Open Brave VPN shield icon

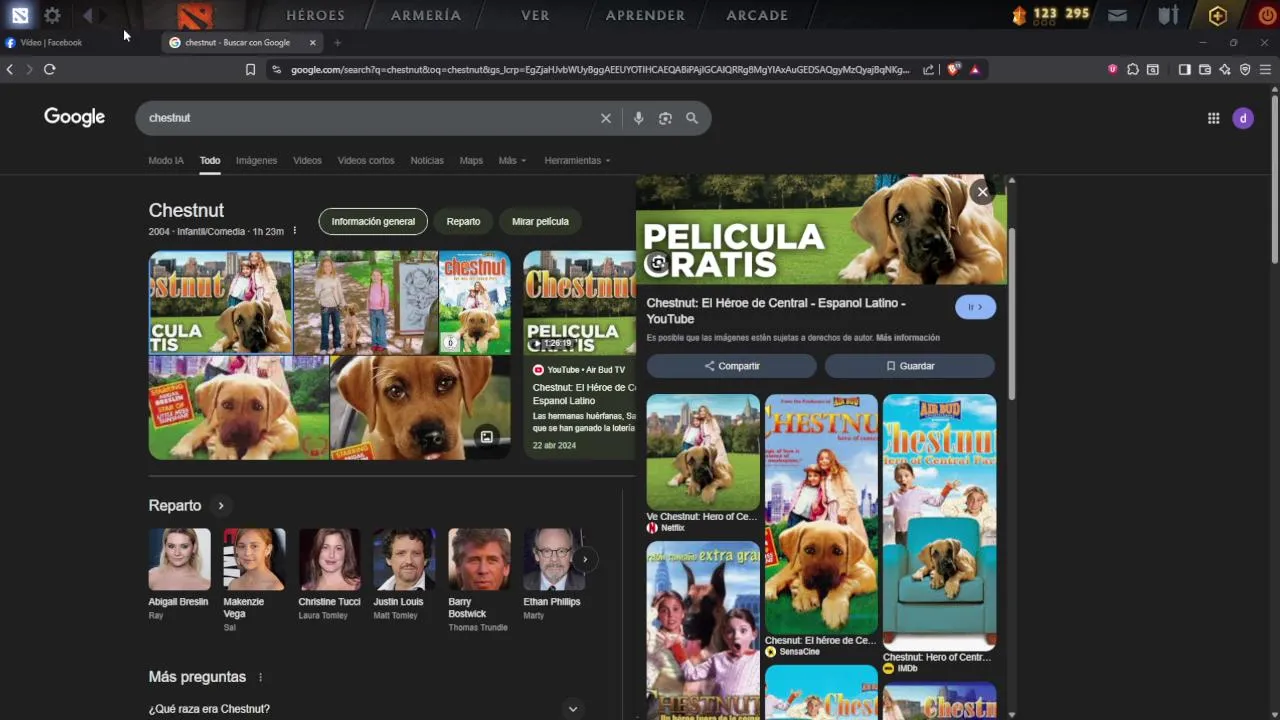[x=1245, y=69]
